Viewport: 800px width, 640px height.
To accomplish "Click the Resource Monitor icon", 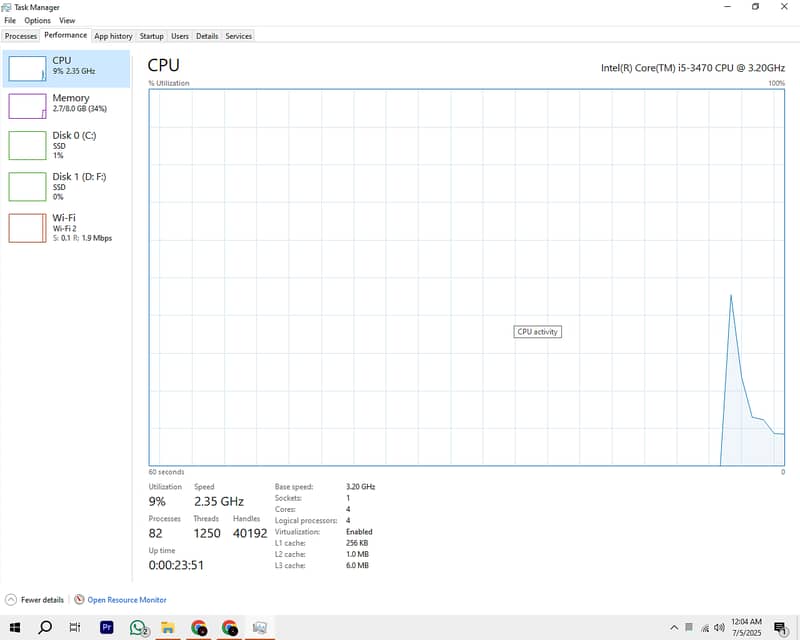I will point(79,600).
